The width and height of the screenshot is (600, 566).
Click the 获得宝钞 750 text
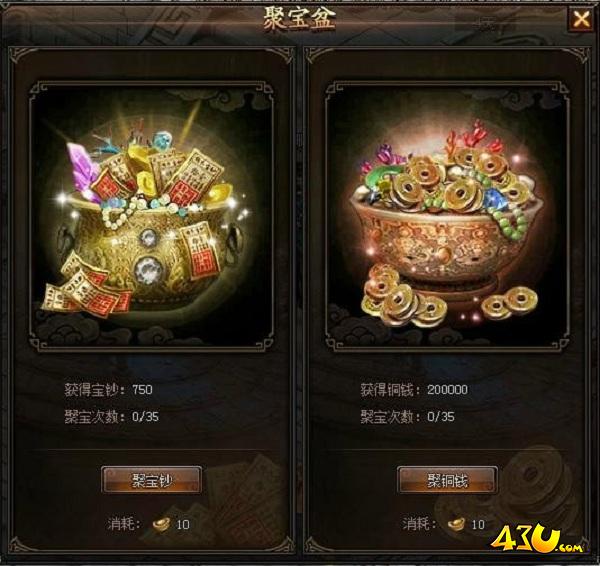[x=109, y=390]
